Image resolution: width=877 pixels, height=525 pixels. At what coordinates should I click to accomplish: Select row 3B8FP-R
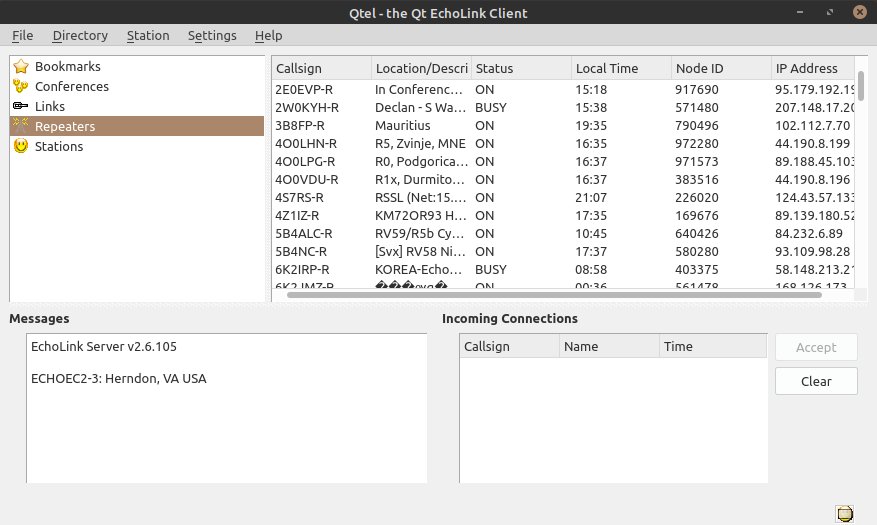click(563, 125)
